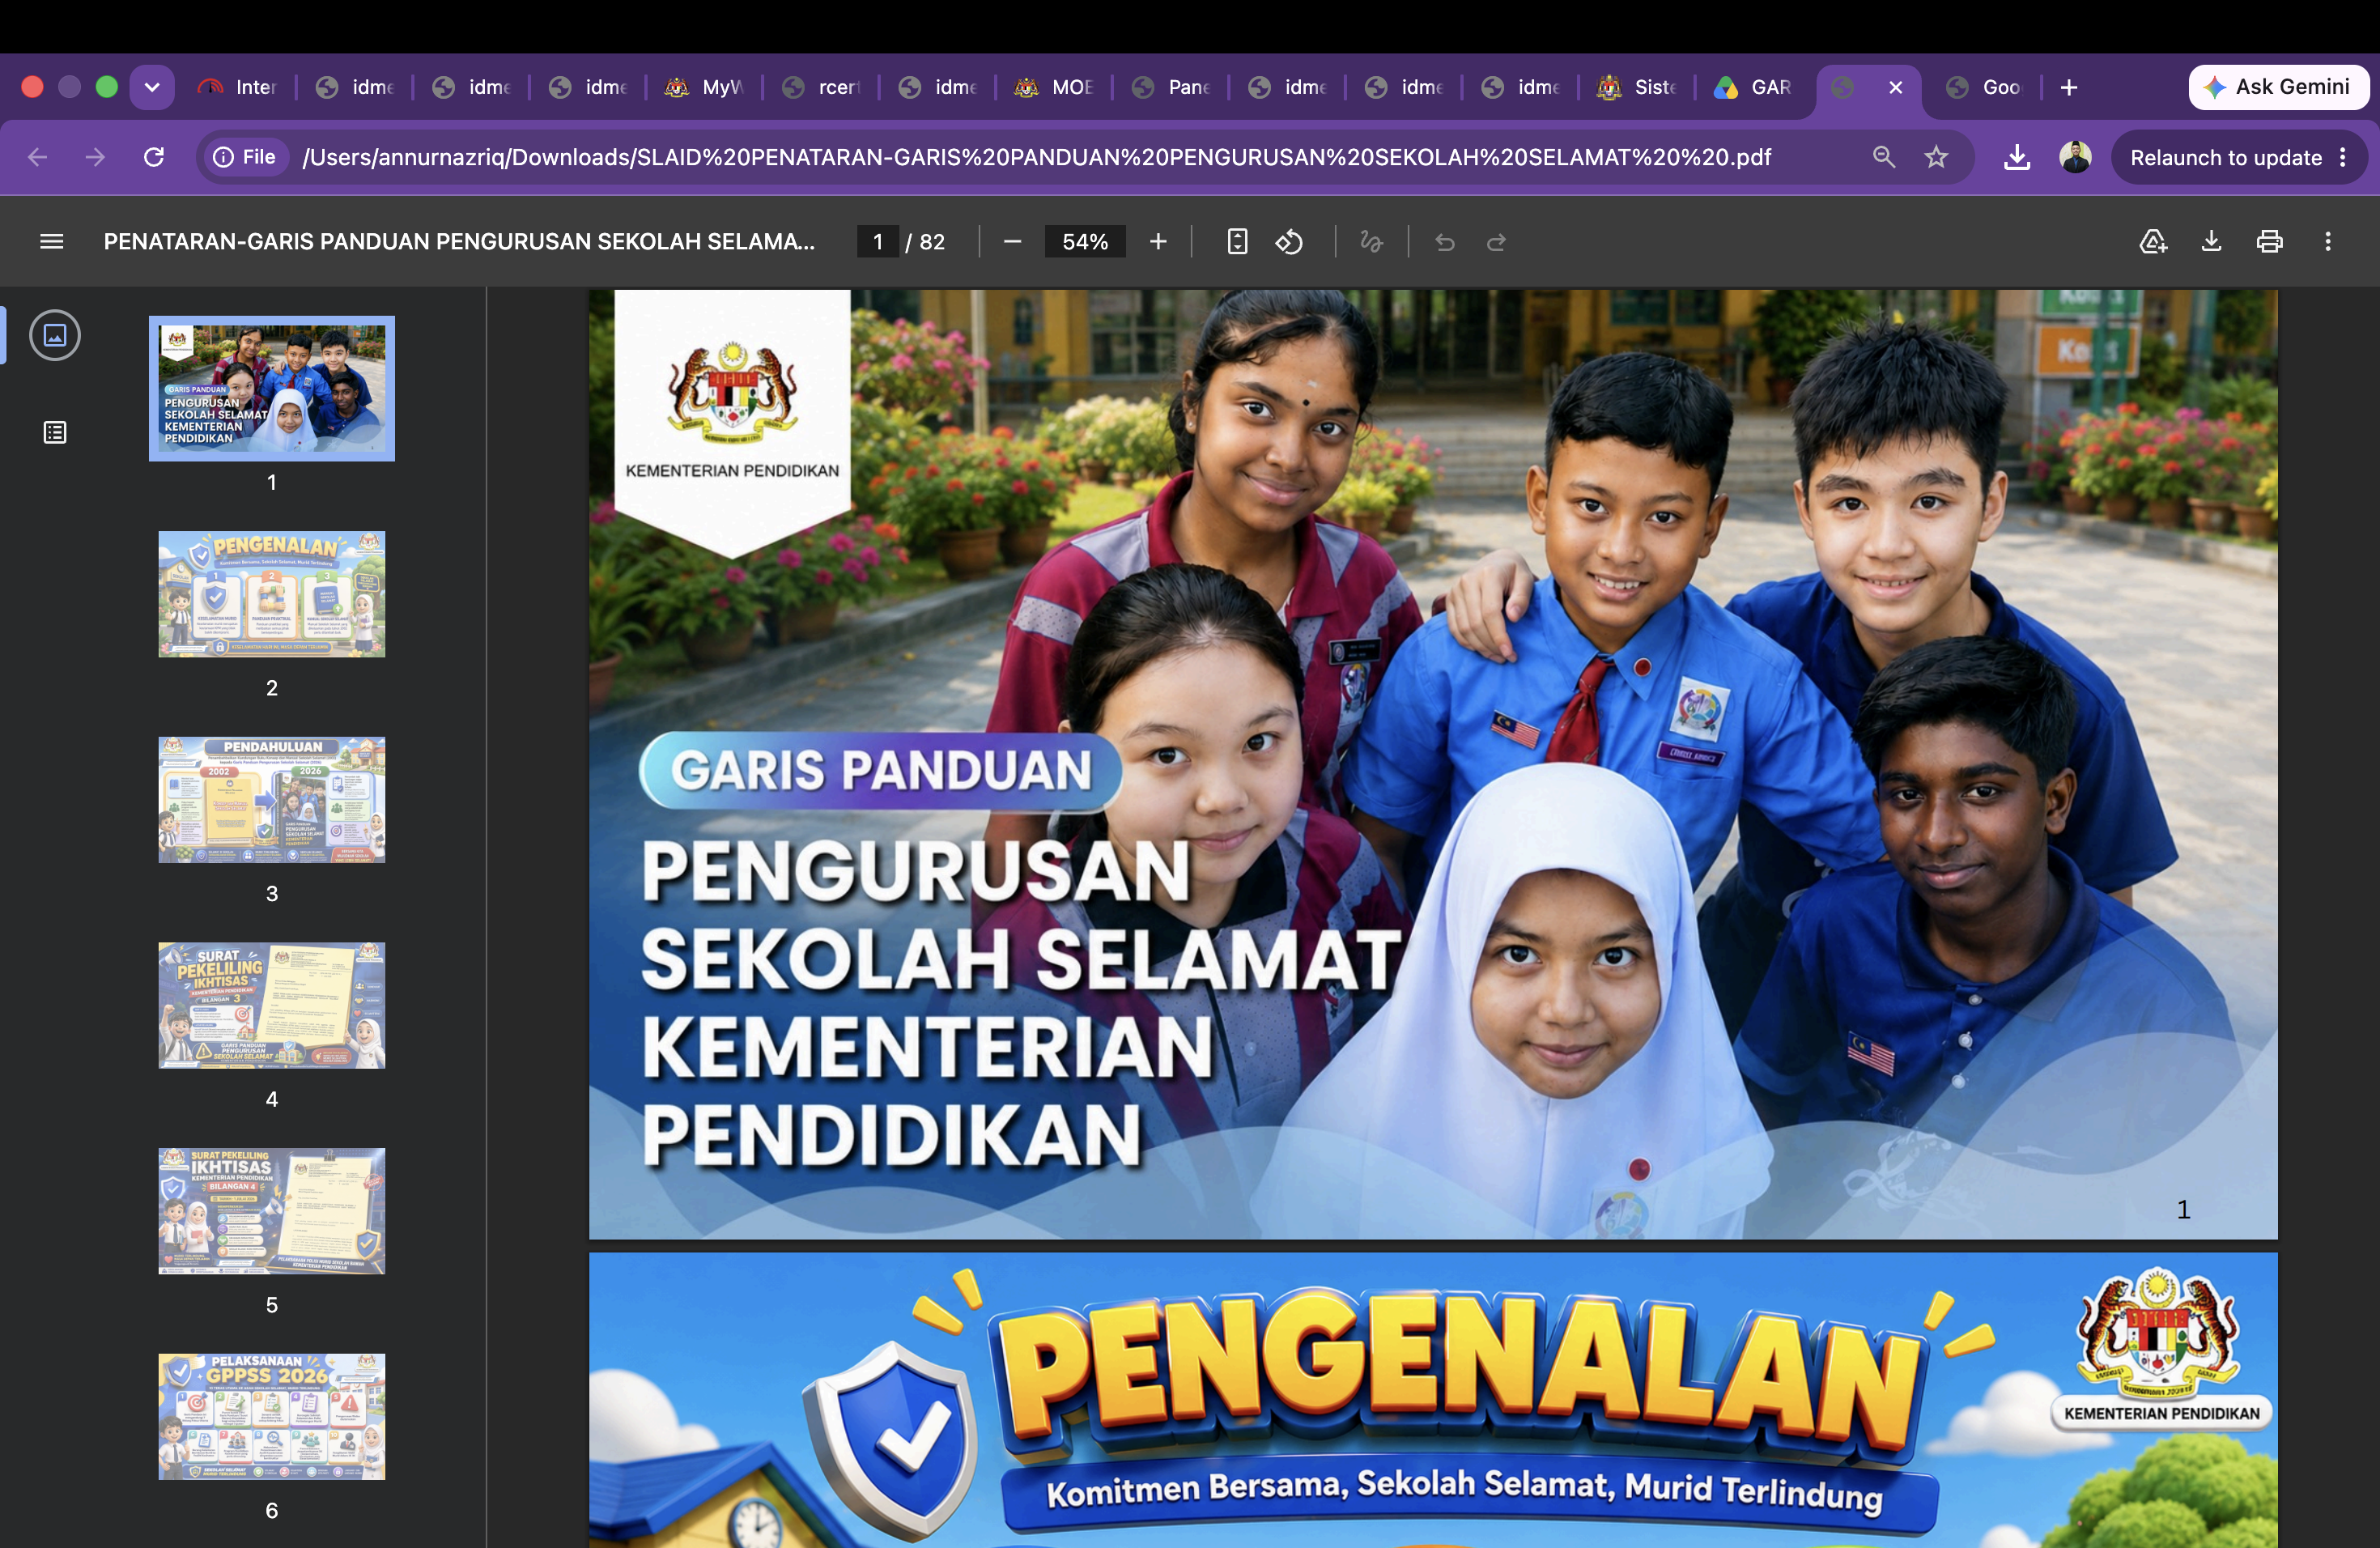Click the page number input field
Image resolution: width=2380 pixels, height=1548 pixels.
878,241
